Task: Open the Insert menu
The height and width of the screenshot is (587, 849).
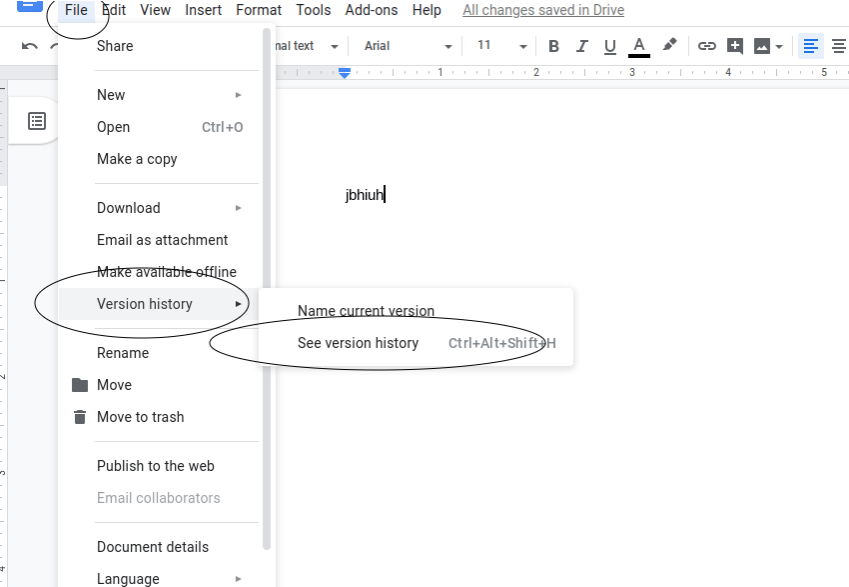Action: coord(204,10)
